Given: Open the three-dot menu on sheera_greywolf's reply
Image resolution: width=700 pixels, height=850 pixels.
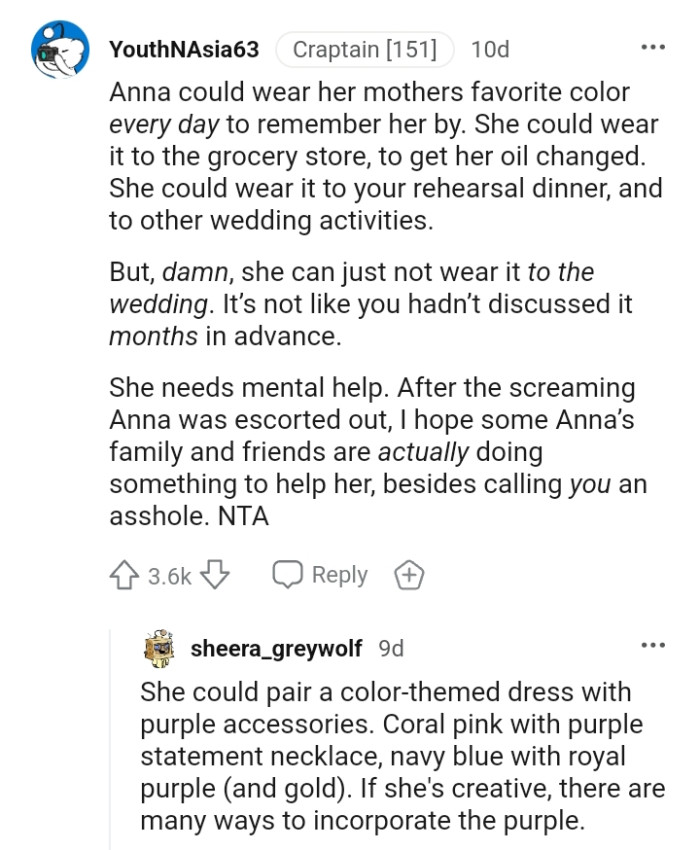Looking at the screenshot, I should (x=653, y=645).
